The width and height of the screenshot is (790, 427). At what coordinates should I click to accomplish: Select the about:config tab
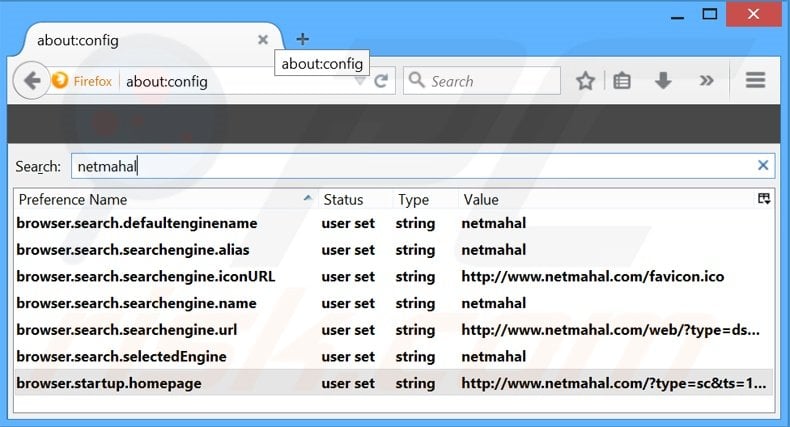[x=149, y=40]
